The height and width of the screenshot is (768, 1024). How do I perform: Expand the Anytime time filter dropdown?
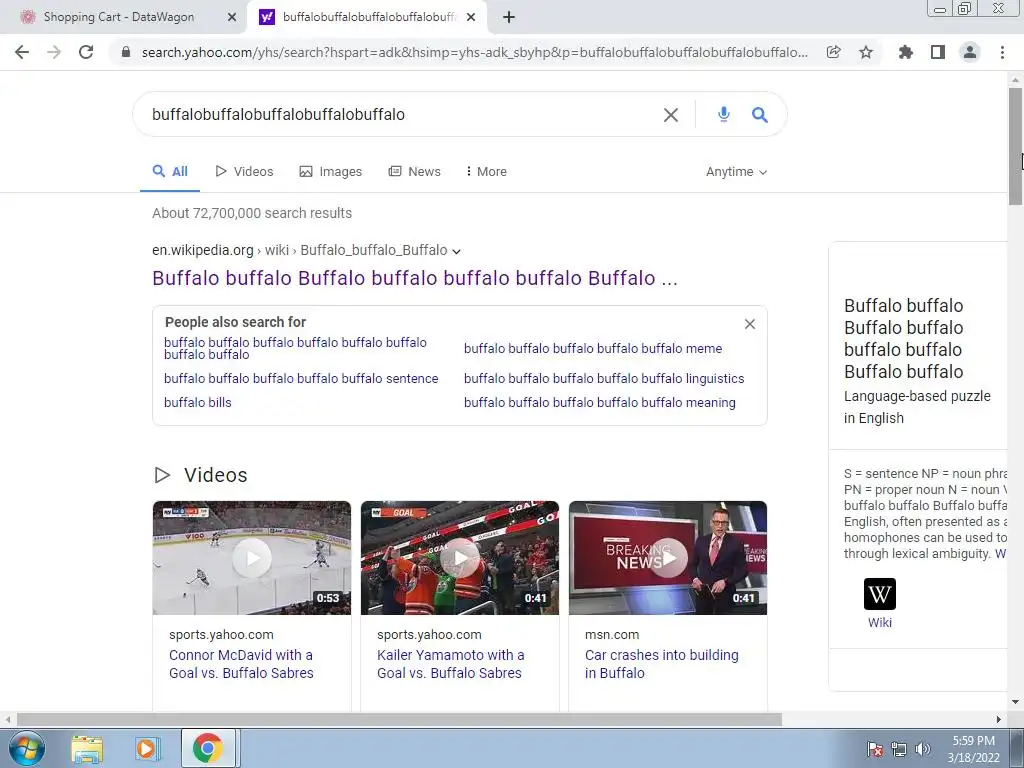[x=736, y=172]
